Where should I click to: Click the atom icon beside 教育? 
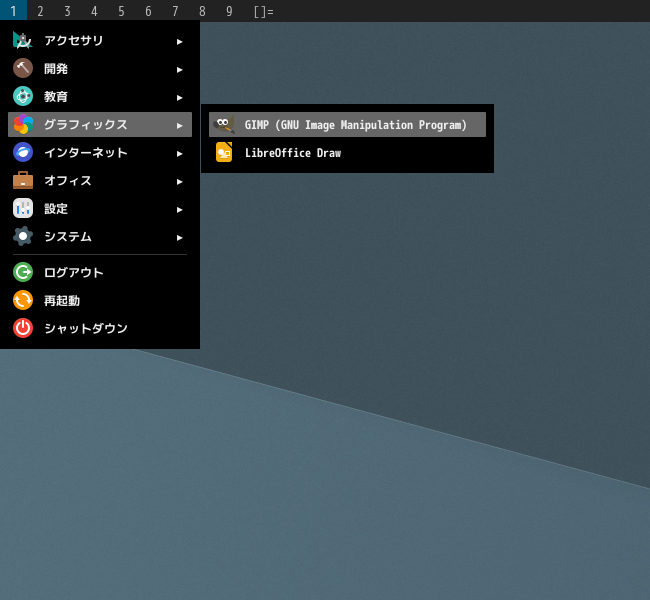click(x=23, y=96)
